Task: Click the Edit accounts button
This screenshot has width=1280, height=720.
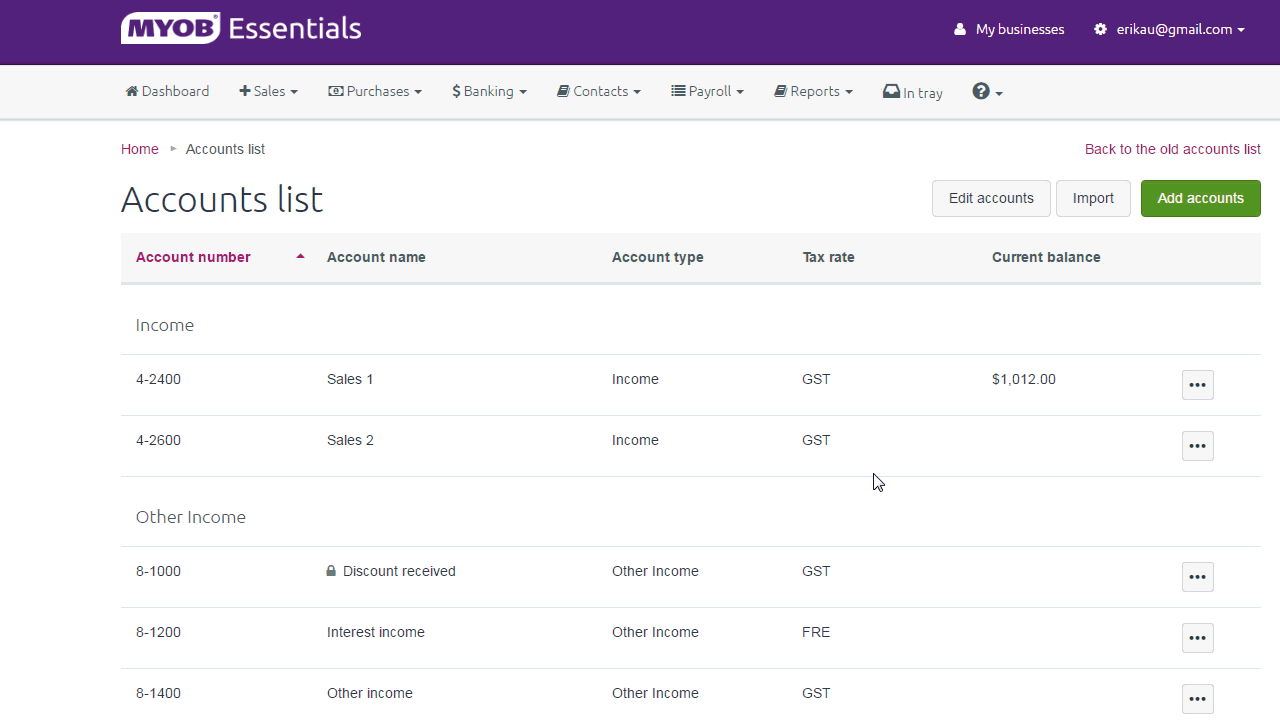Action: (x=990, y=198)
